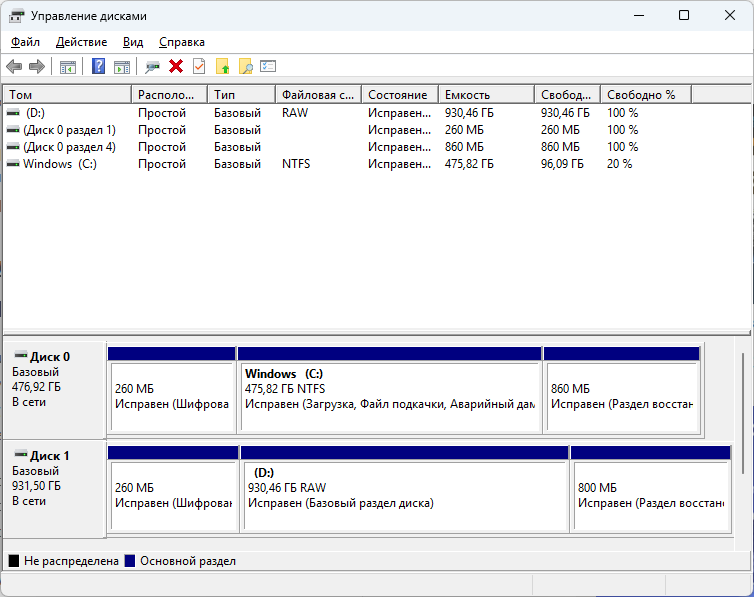Viewport: 754px width, 597px height.
Task: Click the drive icon beside Windows (C:) row
Action: [x=13, y=164]
